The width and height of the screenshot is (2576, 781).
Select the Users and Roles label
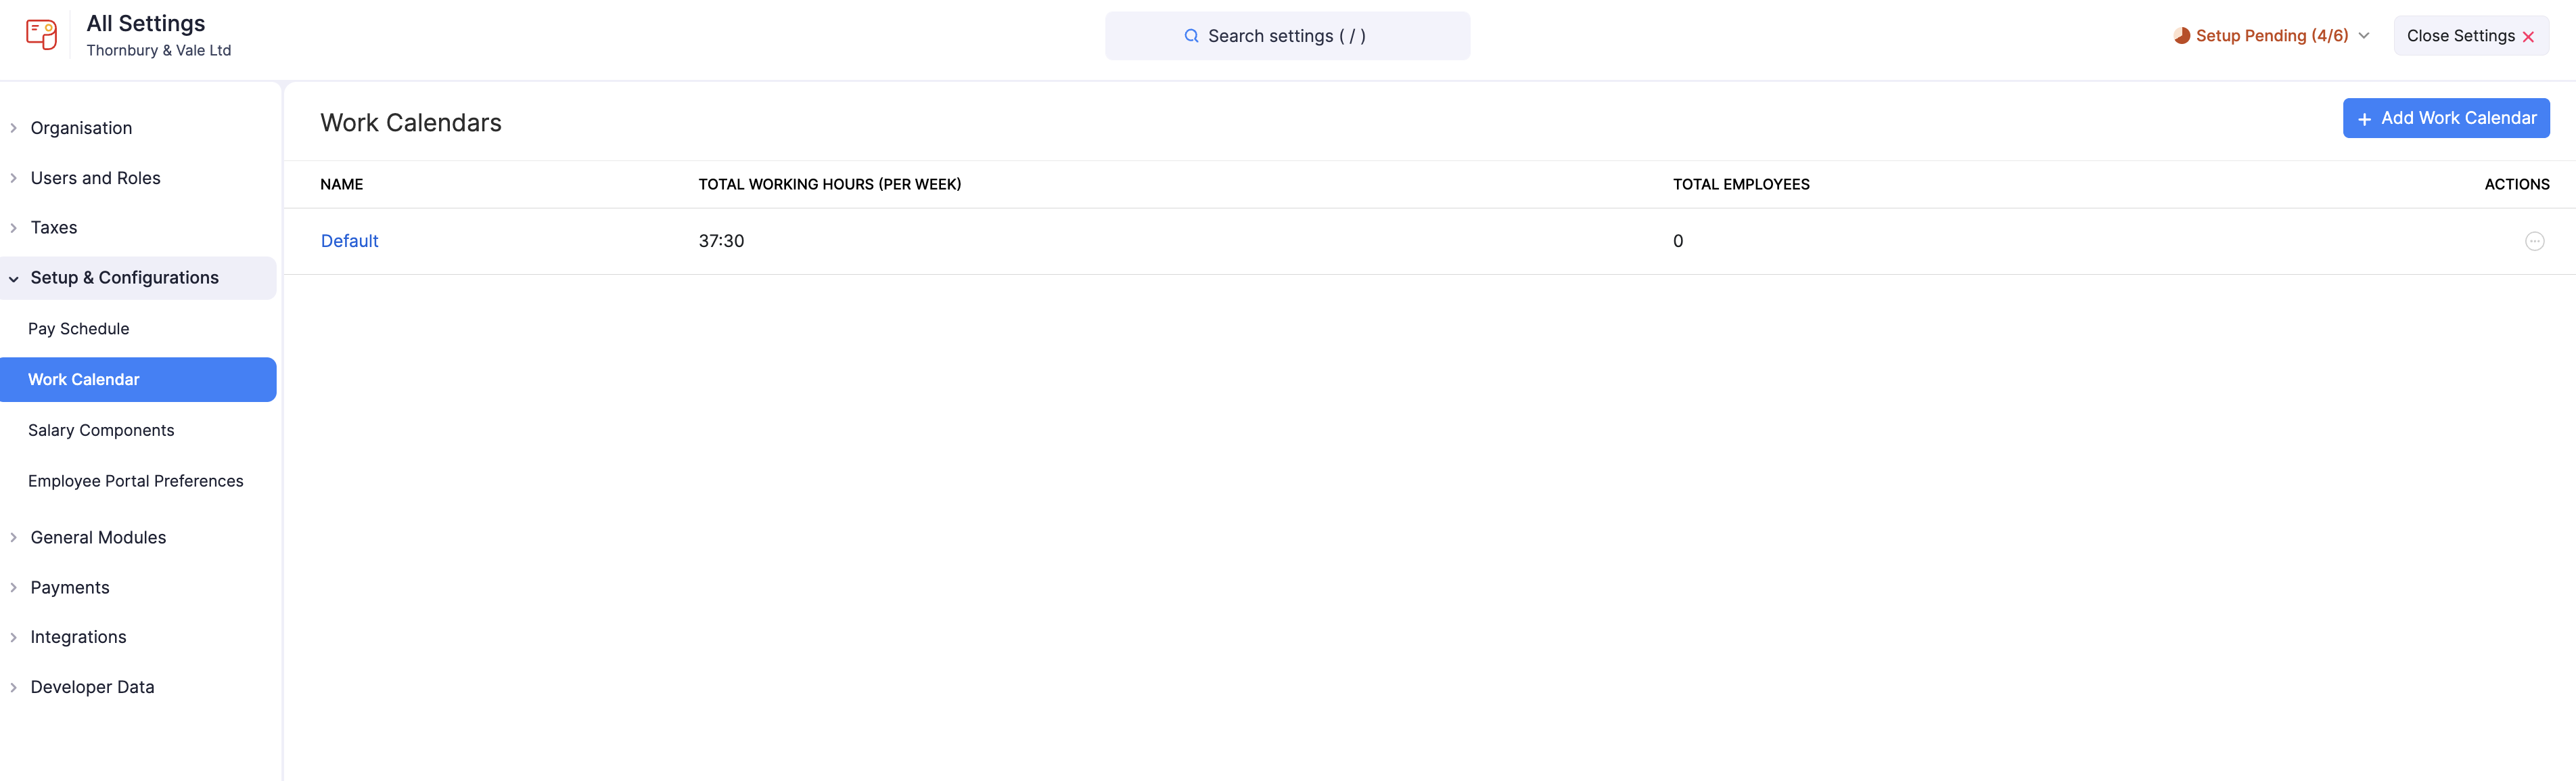[x=95, y=178]
